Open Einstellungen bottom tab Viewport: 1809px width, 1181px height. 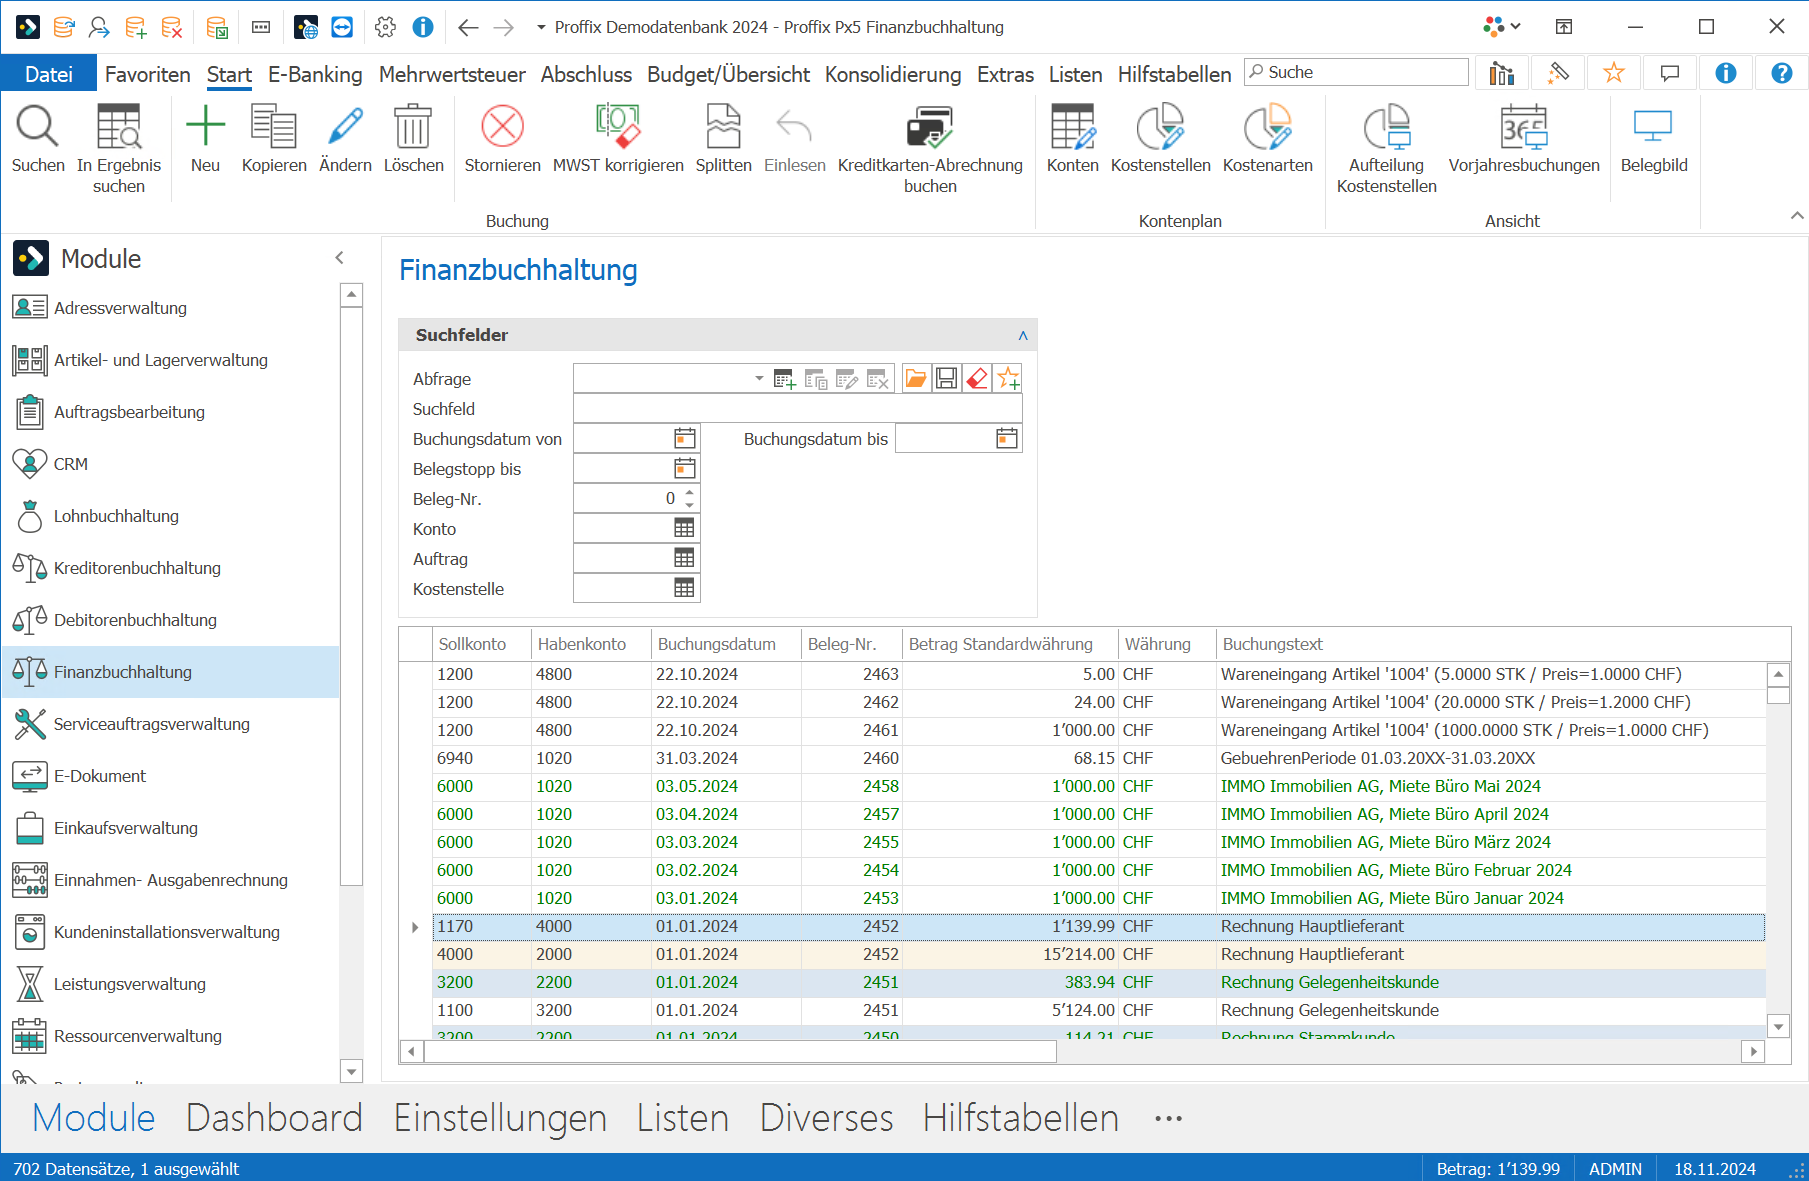500,1117
